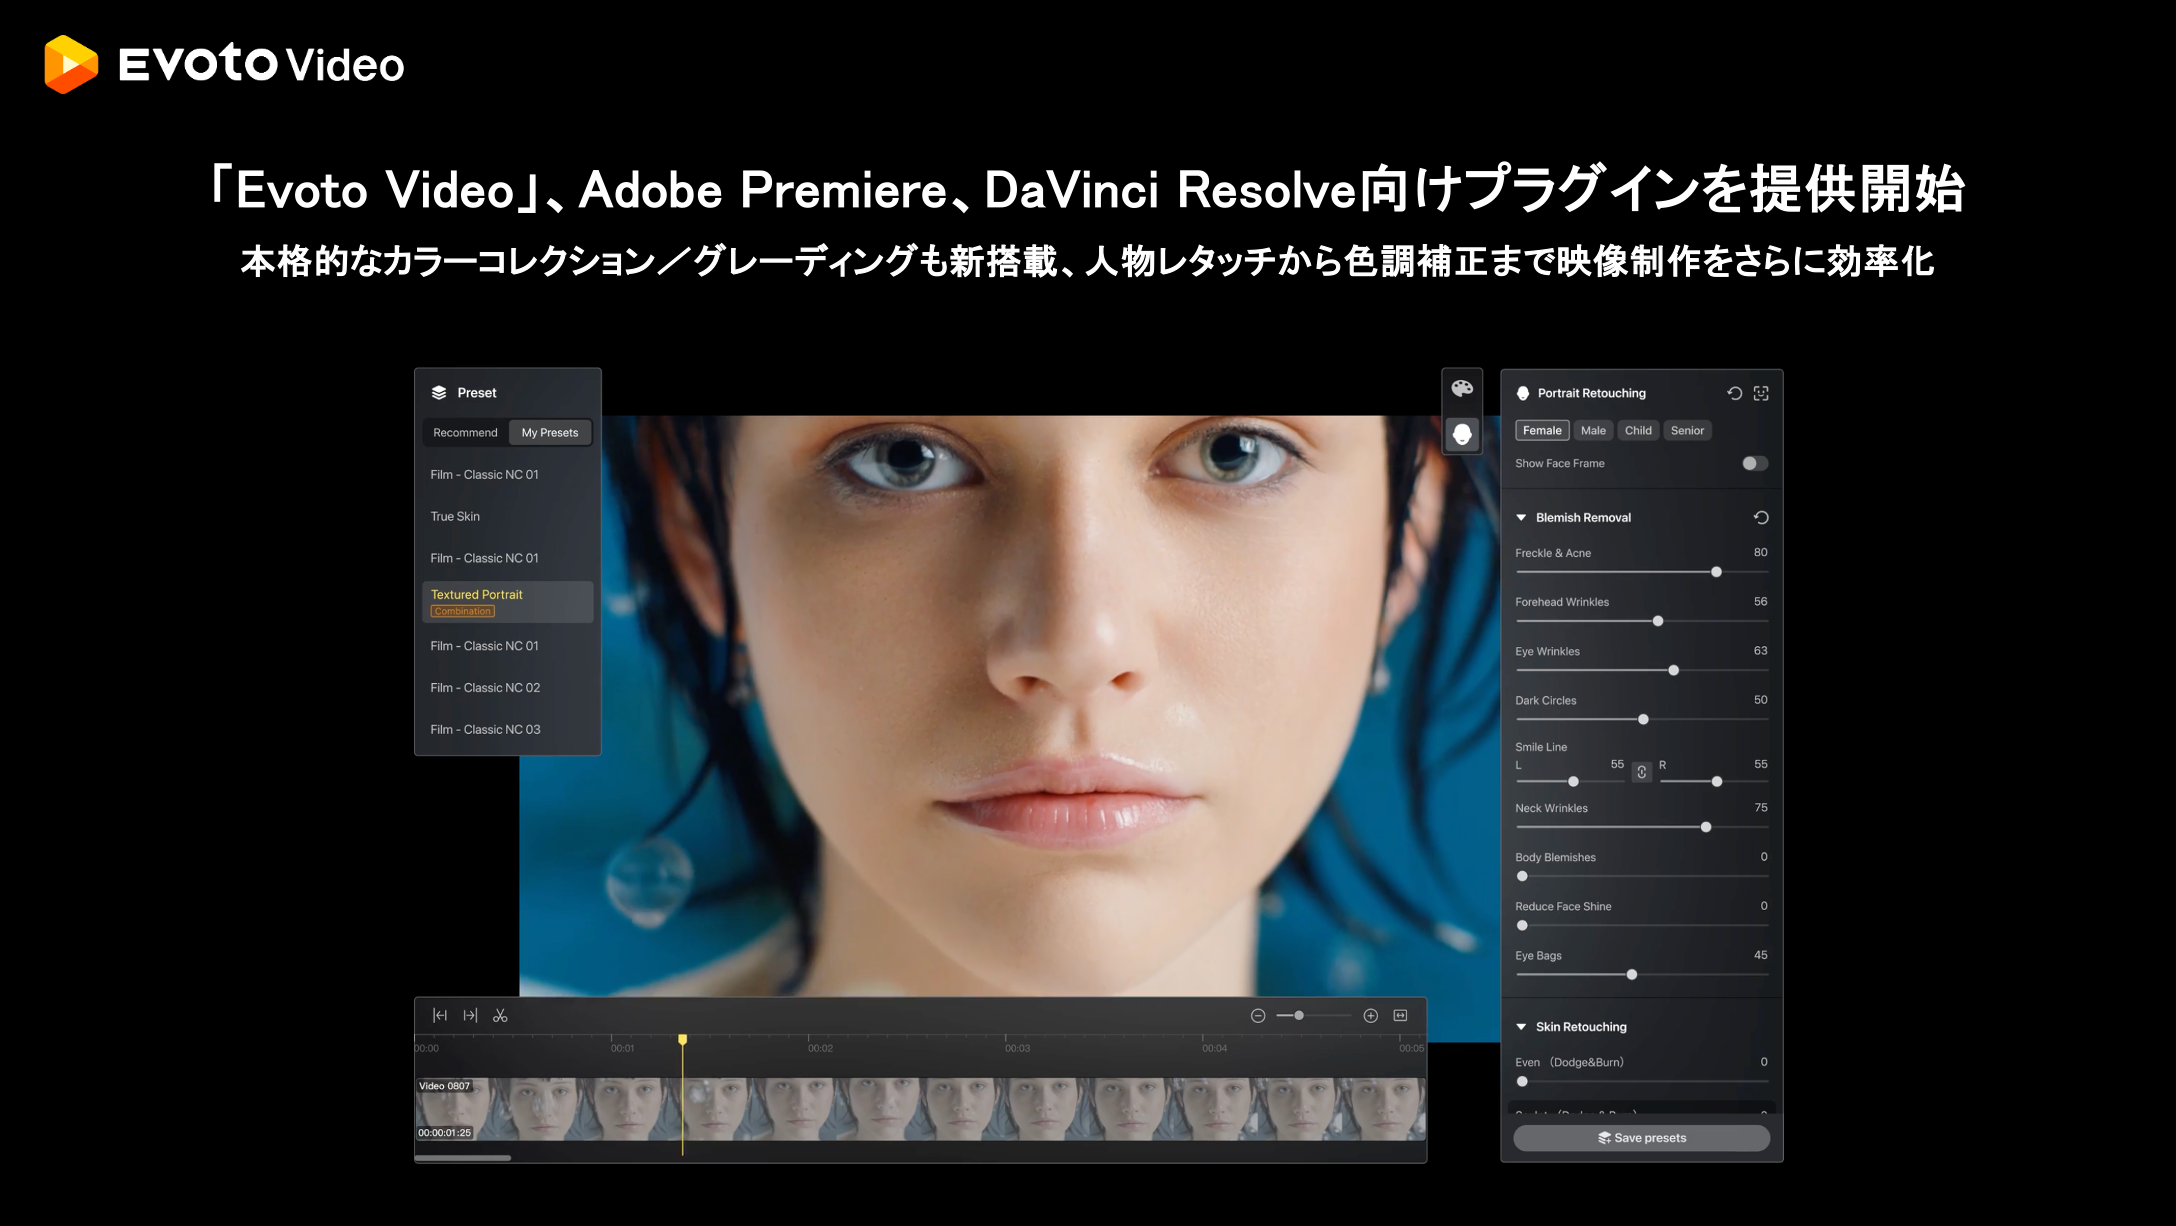
Task: Select the portrait face tool icon
Action: pyautogui.click(x=1462, y=434)
